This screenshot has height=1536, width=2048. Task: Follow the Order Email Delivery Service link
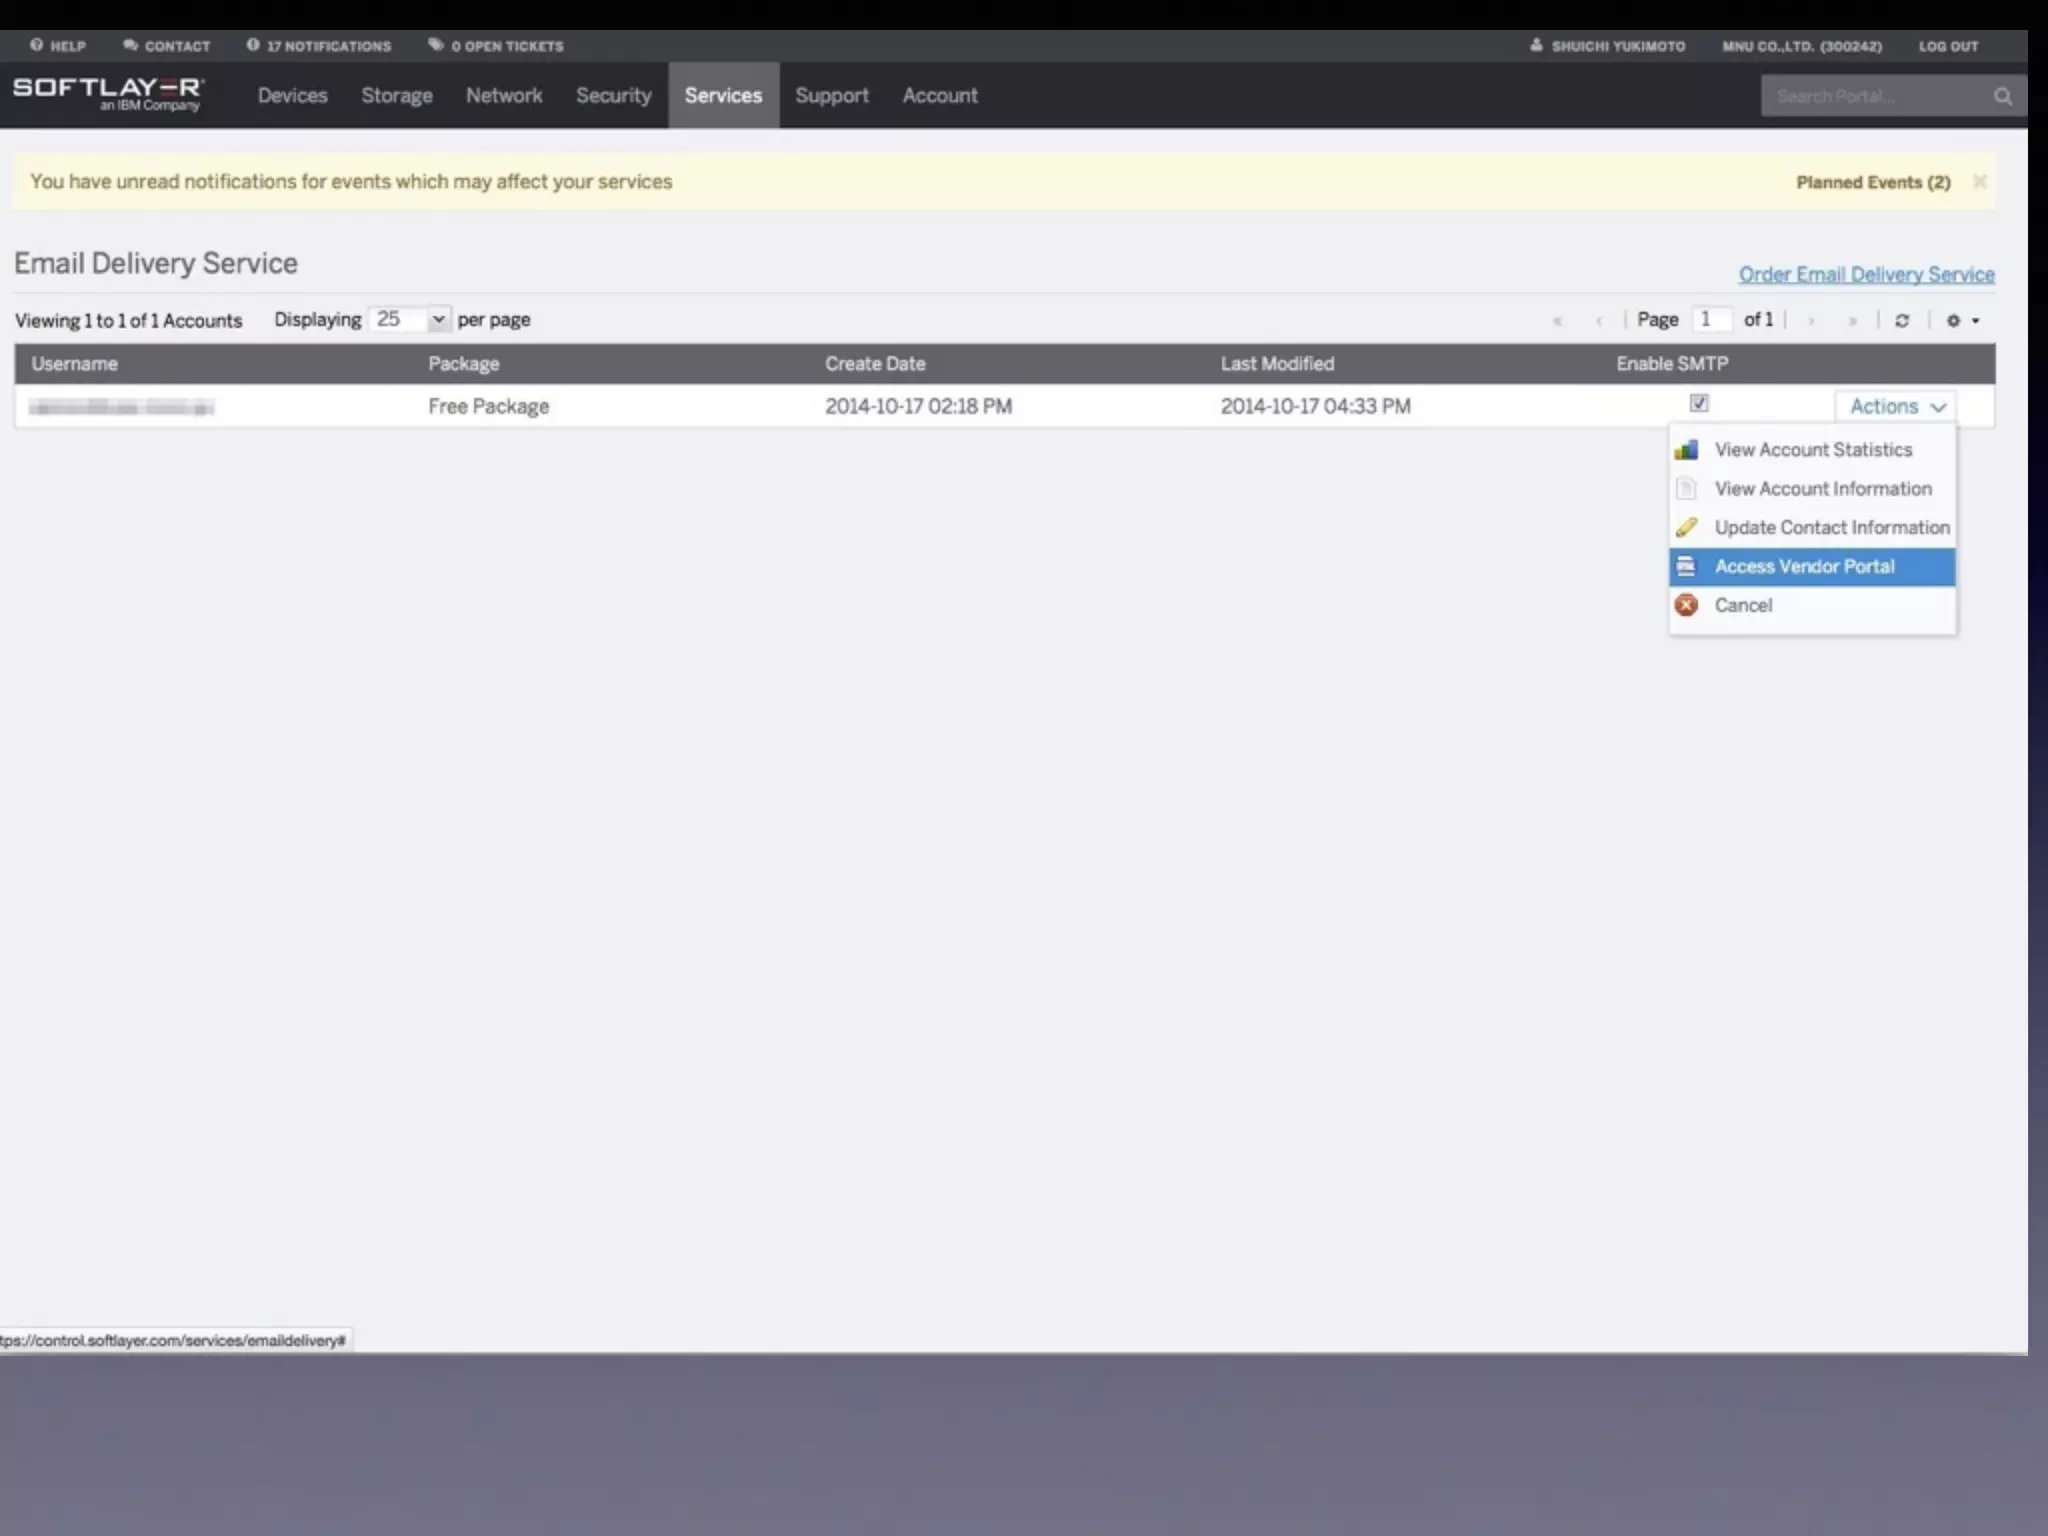coord(1866,274)
